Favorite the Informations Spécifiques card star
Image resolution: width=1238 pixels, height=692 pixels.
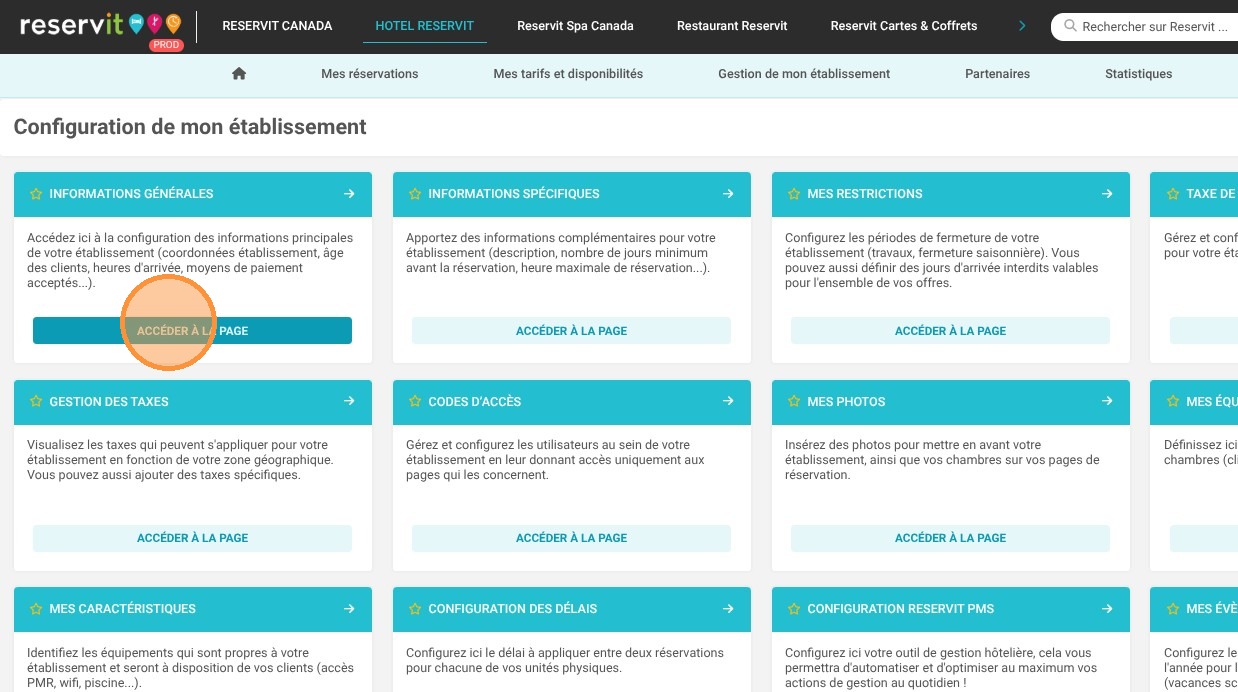tap(415, 194)
